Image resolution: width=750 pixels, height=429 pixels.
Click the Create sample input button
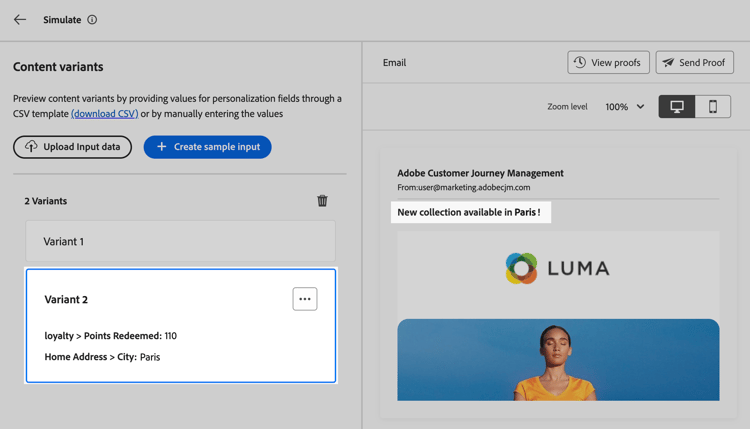pyautogui.click(x=207, y=147)
